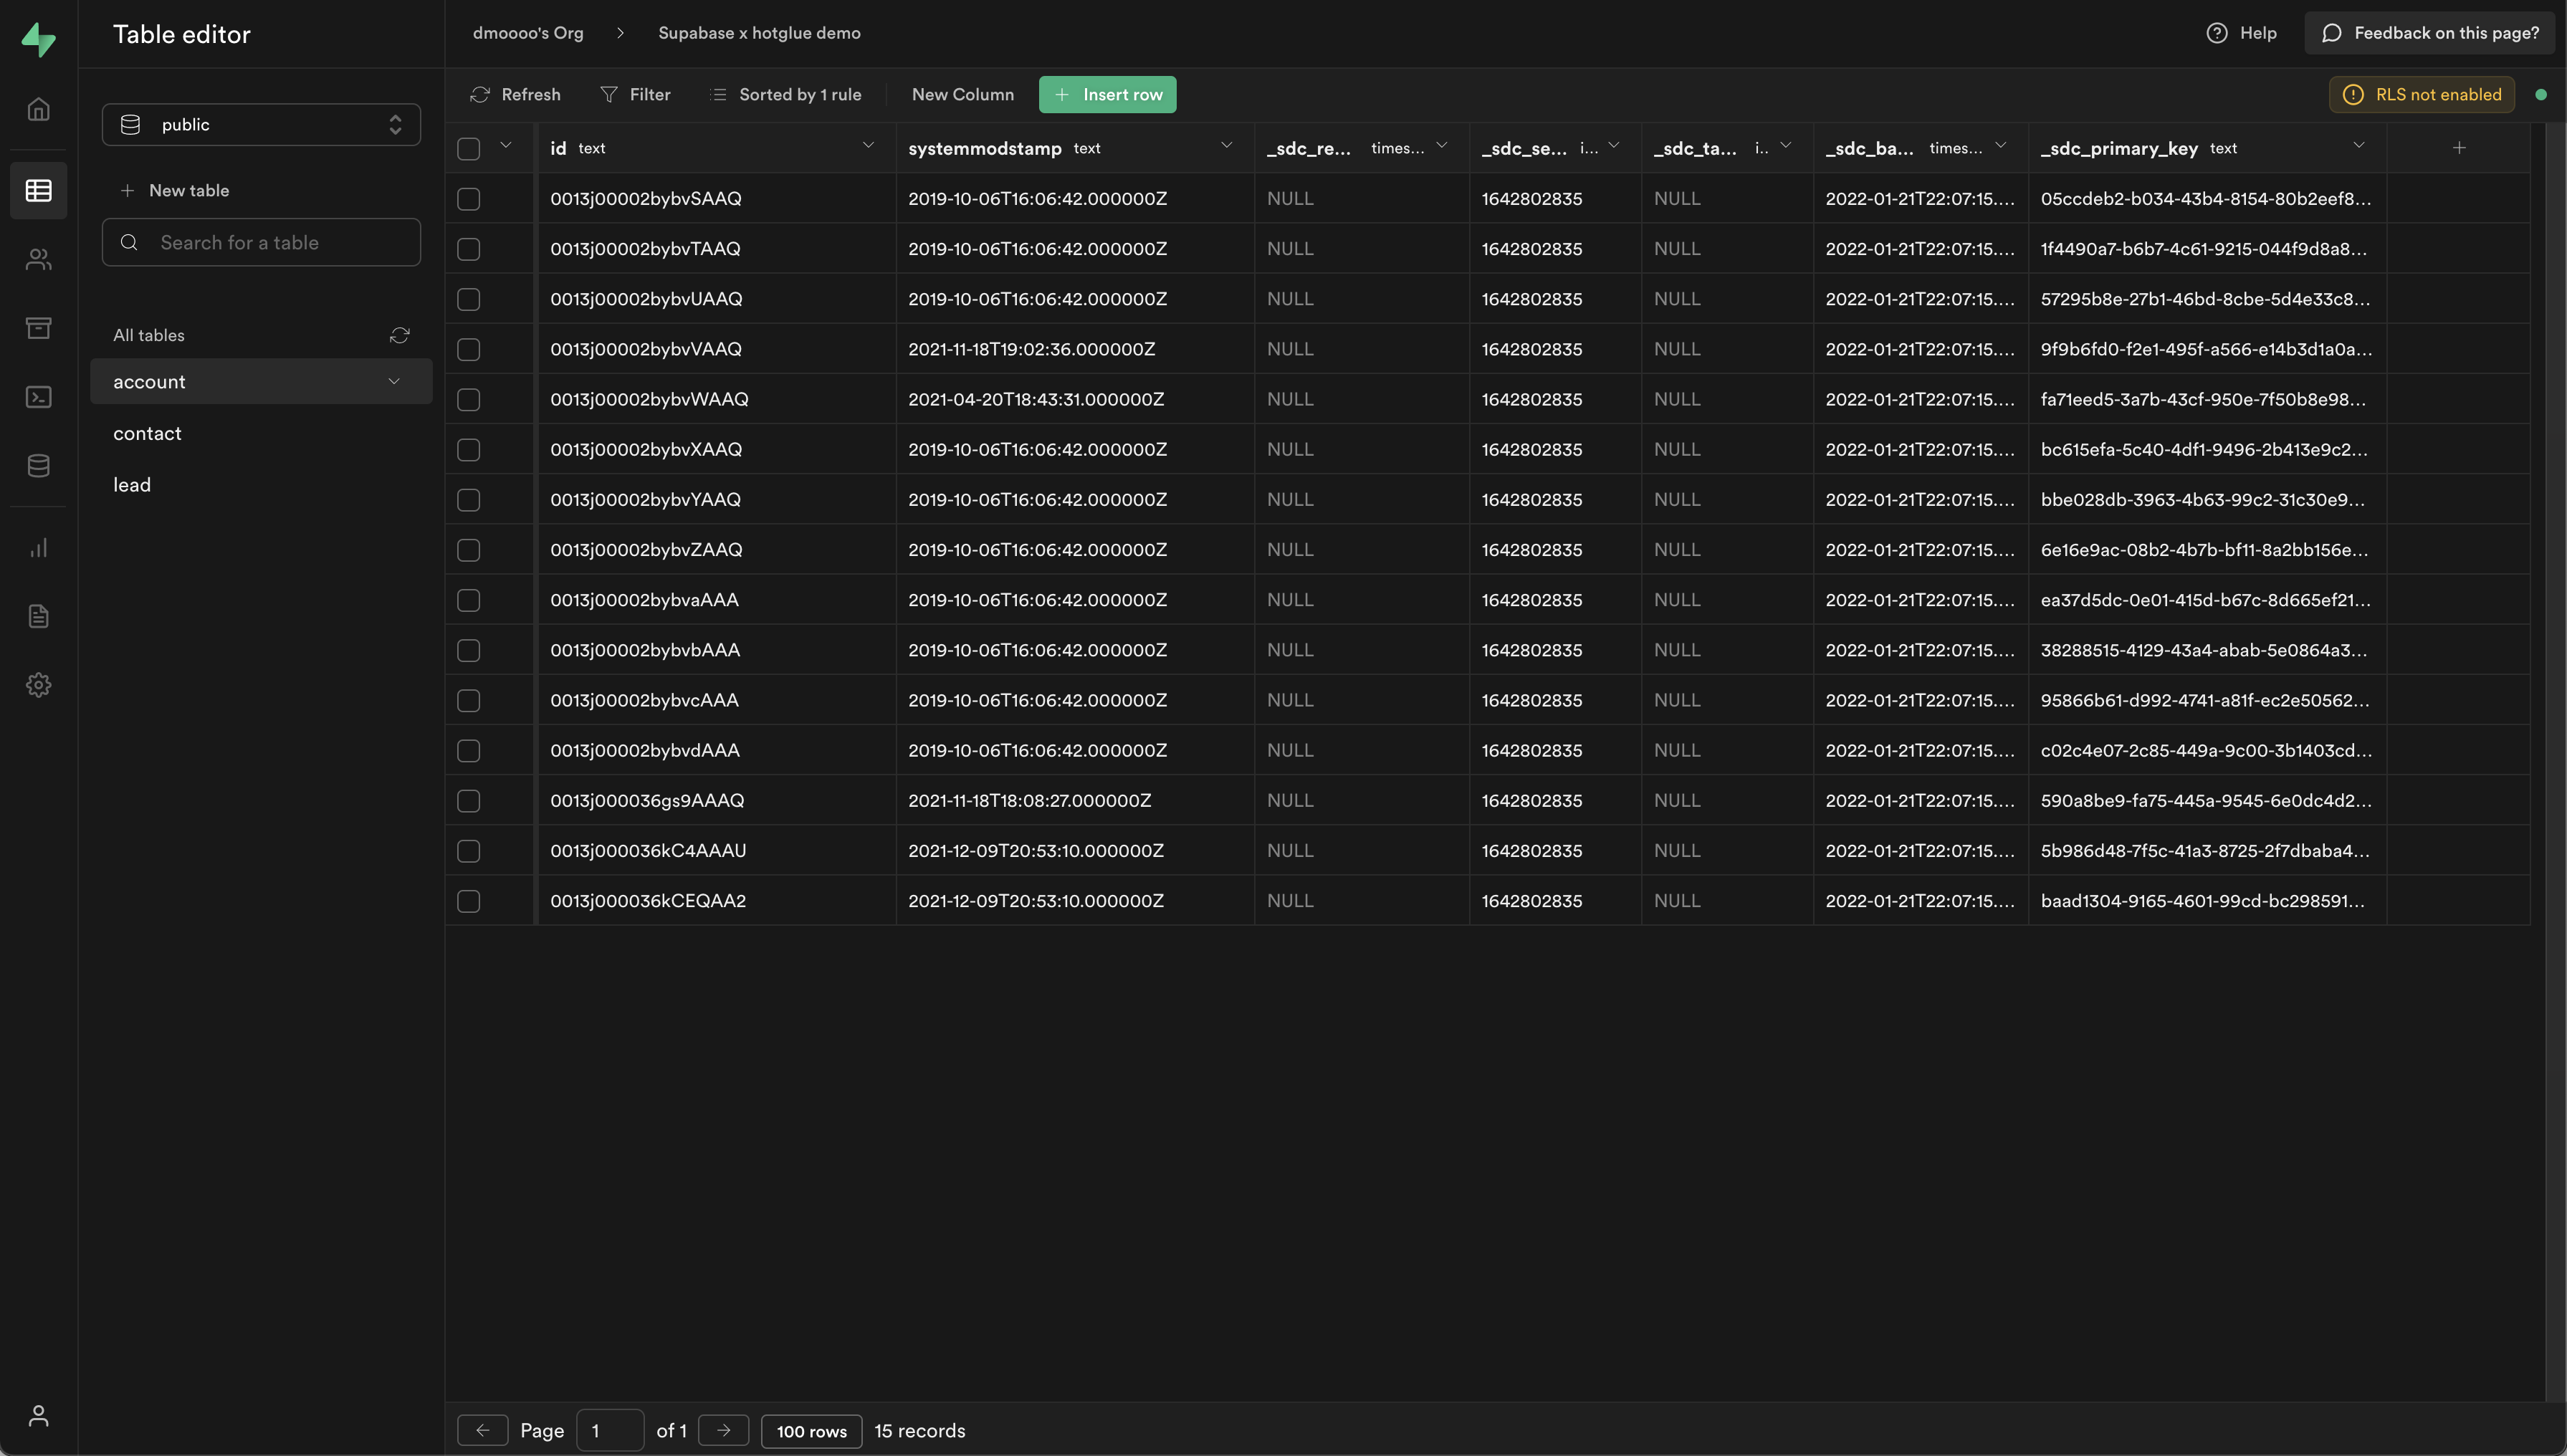This screenshot has width=2567, height=1456.
Task: Go to the previous page arrow
Action: coord(483,1430)
